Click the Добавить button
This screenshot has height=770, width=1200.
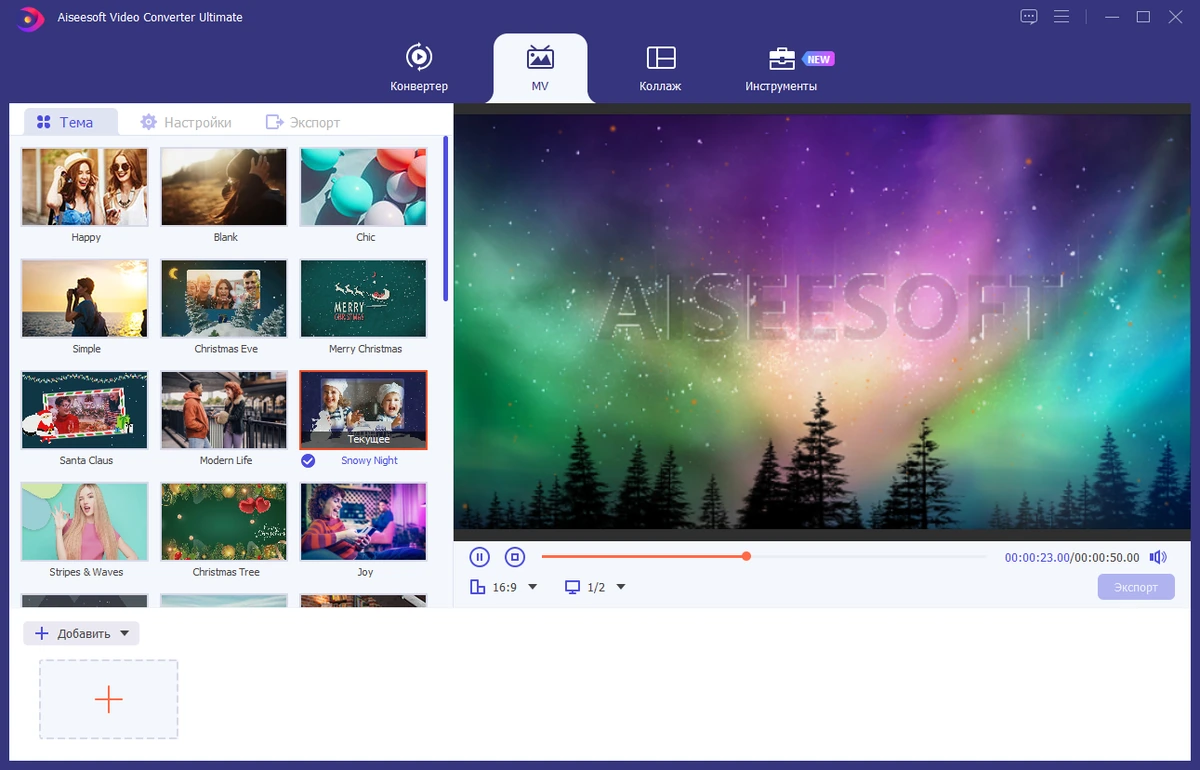click(x=81, y=633)
